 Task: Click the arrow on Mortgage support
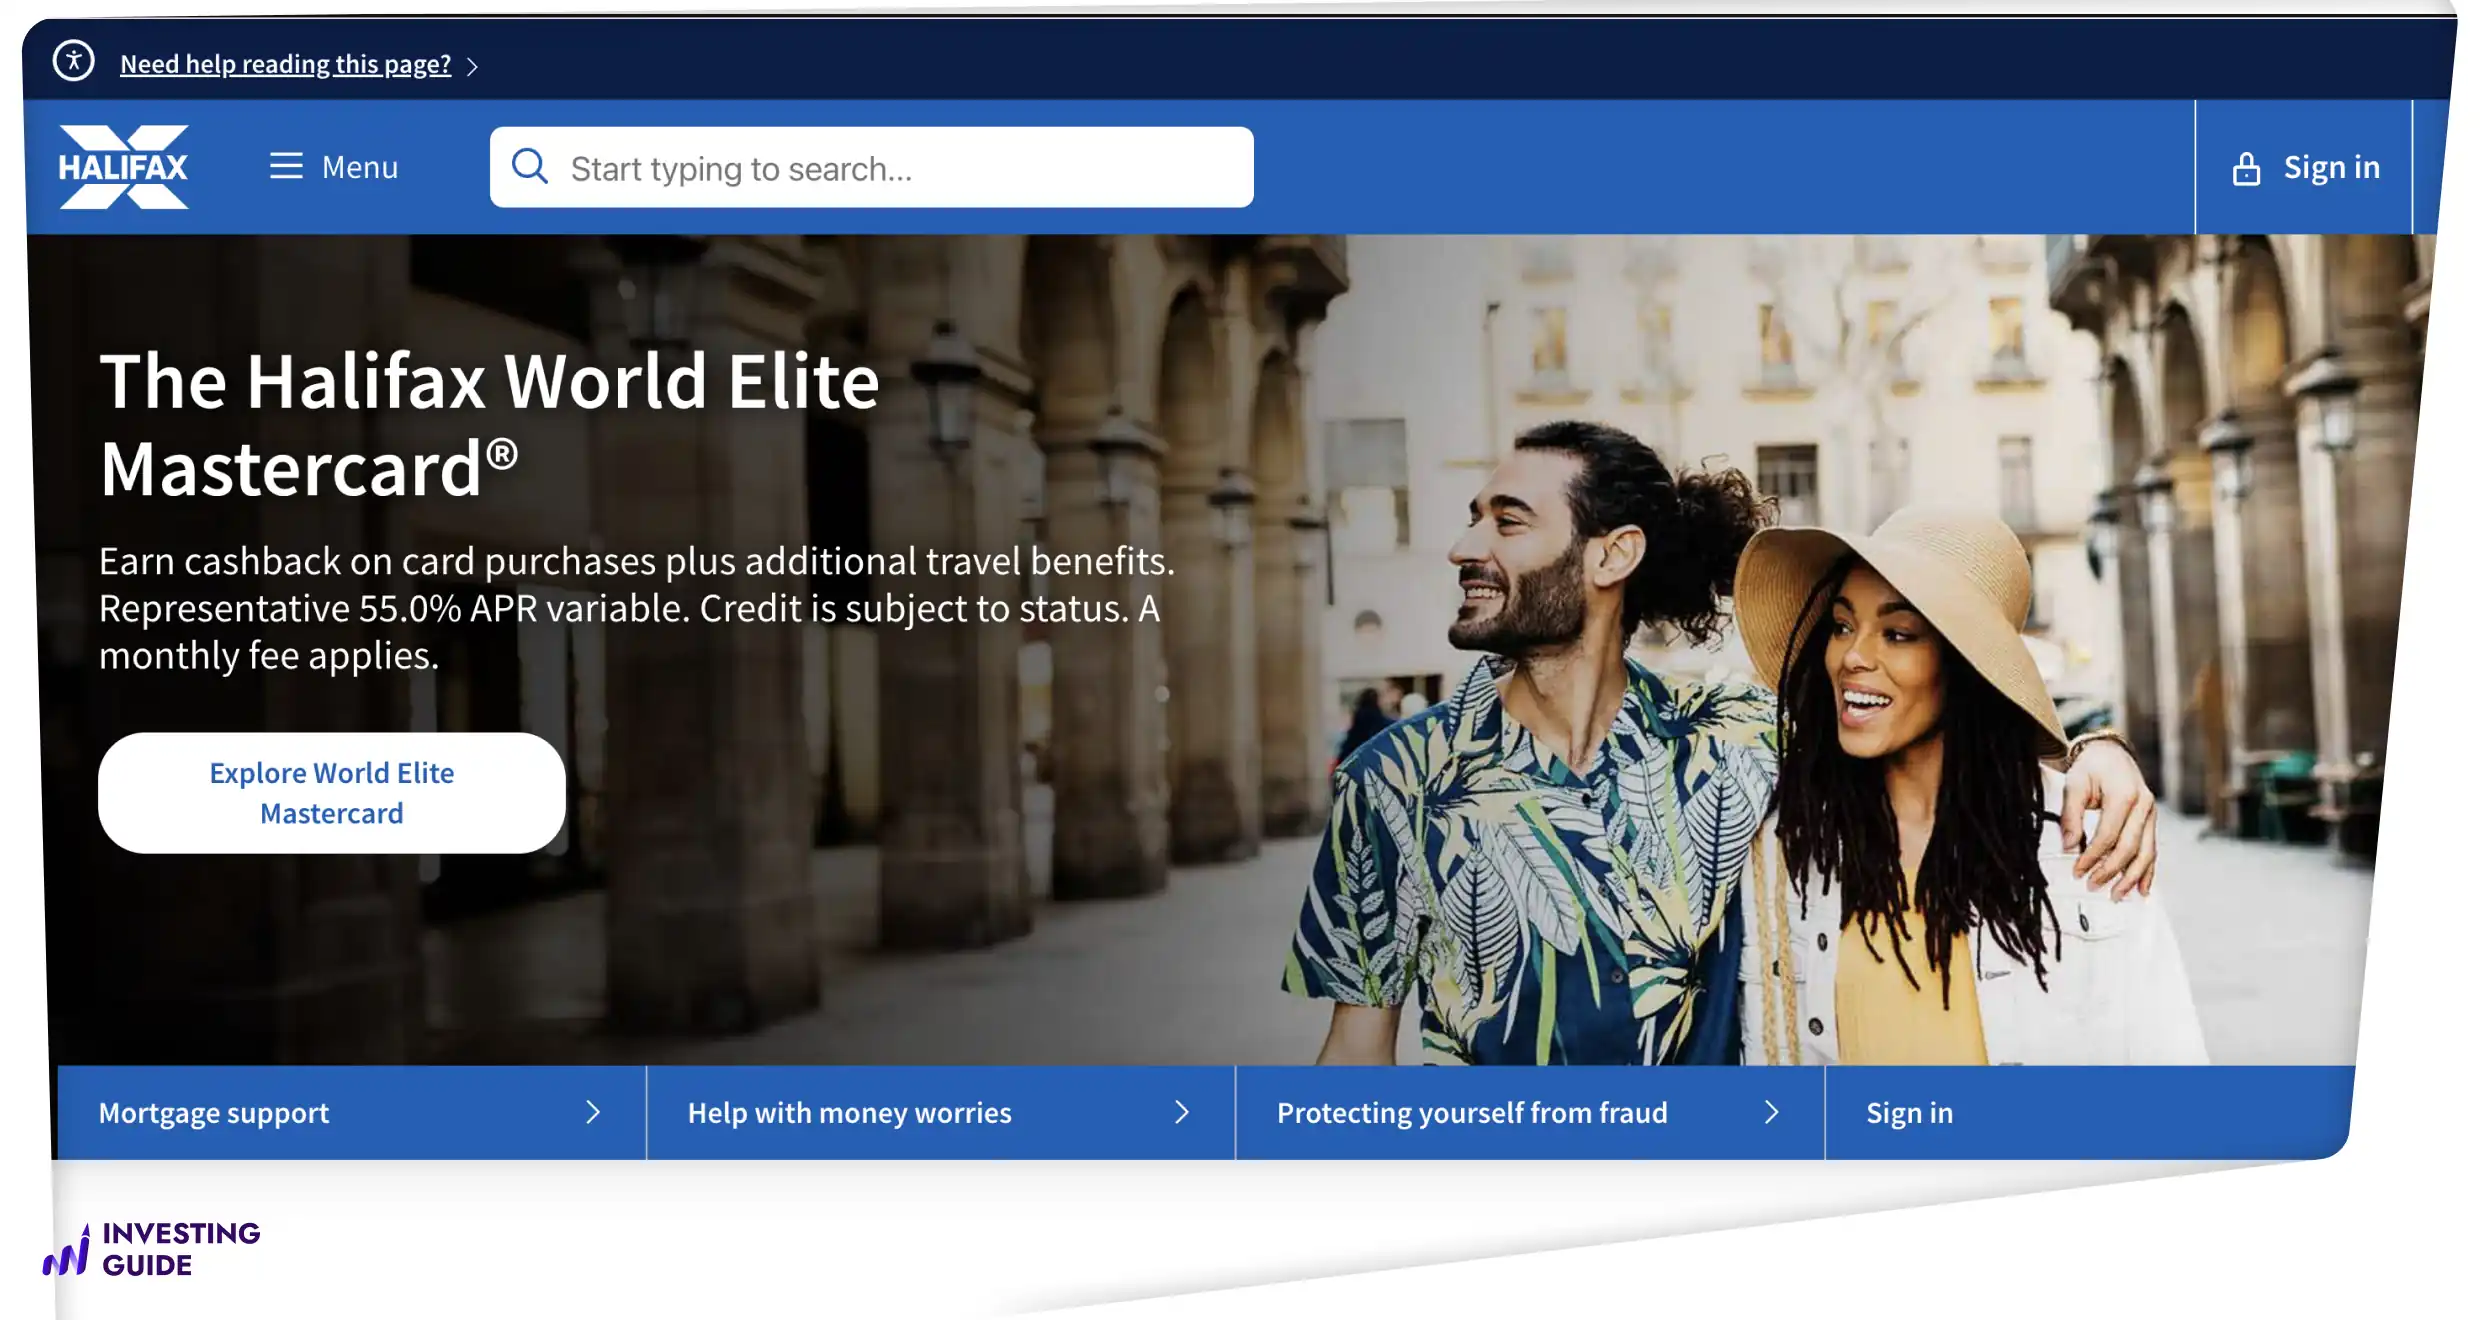pos(593,1112)
